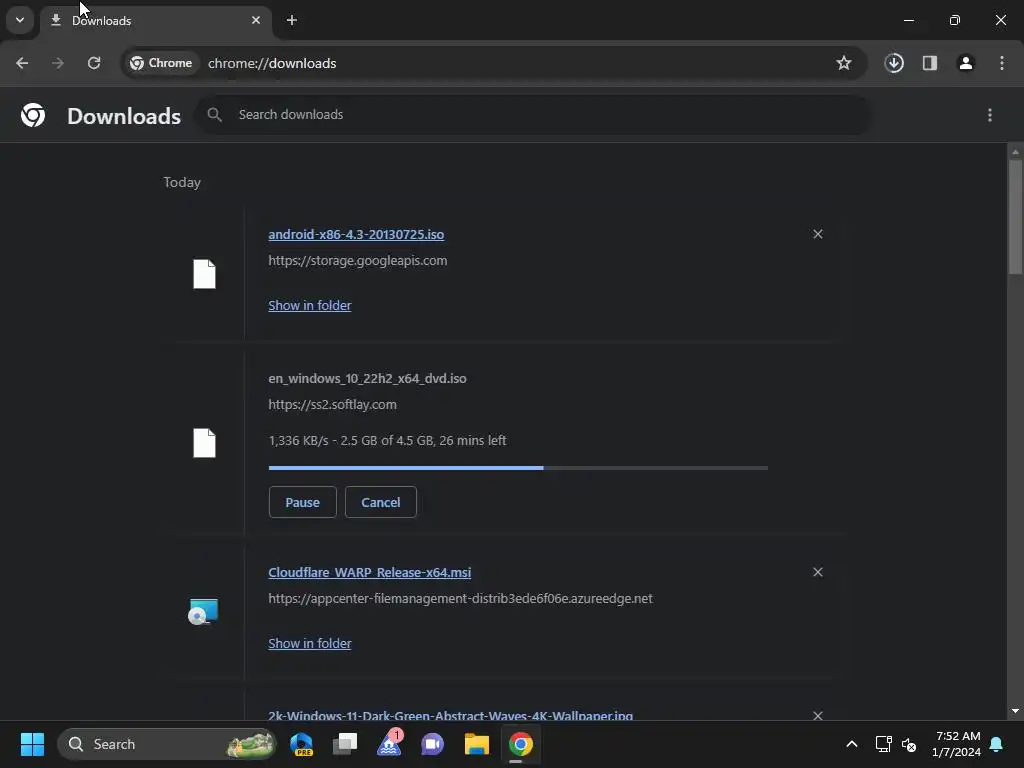Viewport: 1024px width, 768px height.
Task: Click the browser forward arrow
Action: [x=58, y=63]
